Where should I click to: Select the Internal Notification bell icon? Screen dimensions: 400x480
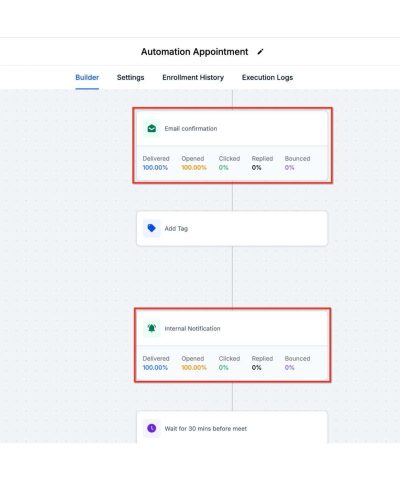[152, 328]
